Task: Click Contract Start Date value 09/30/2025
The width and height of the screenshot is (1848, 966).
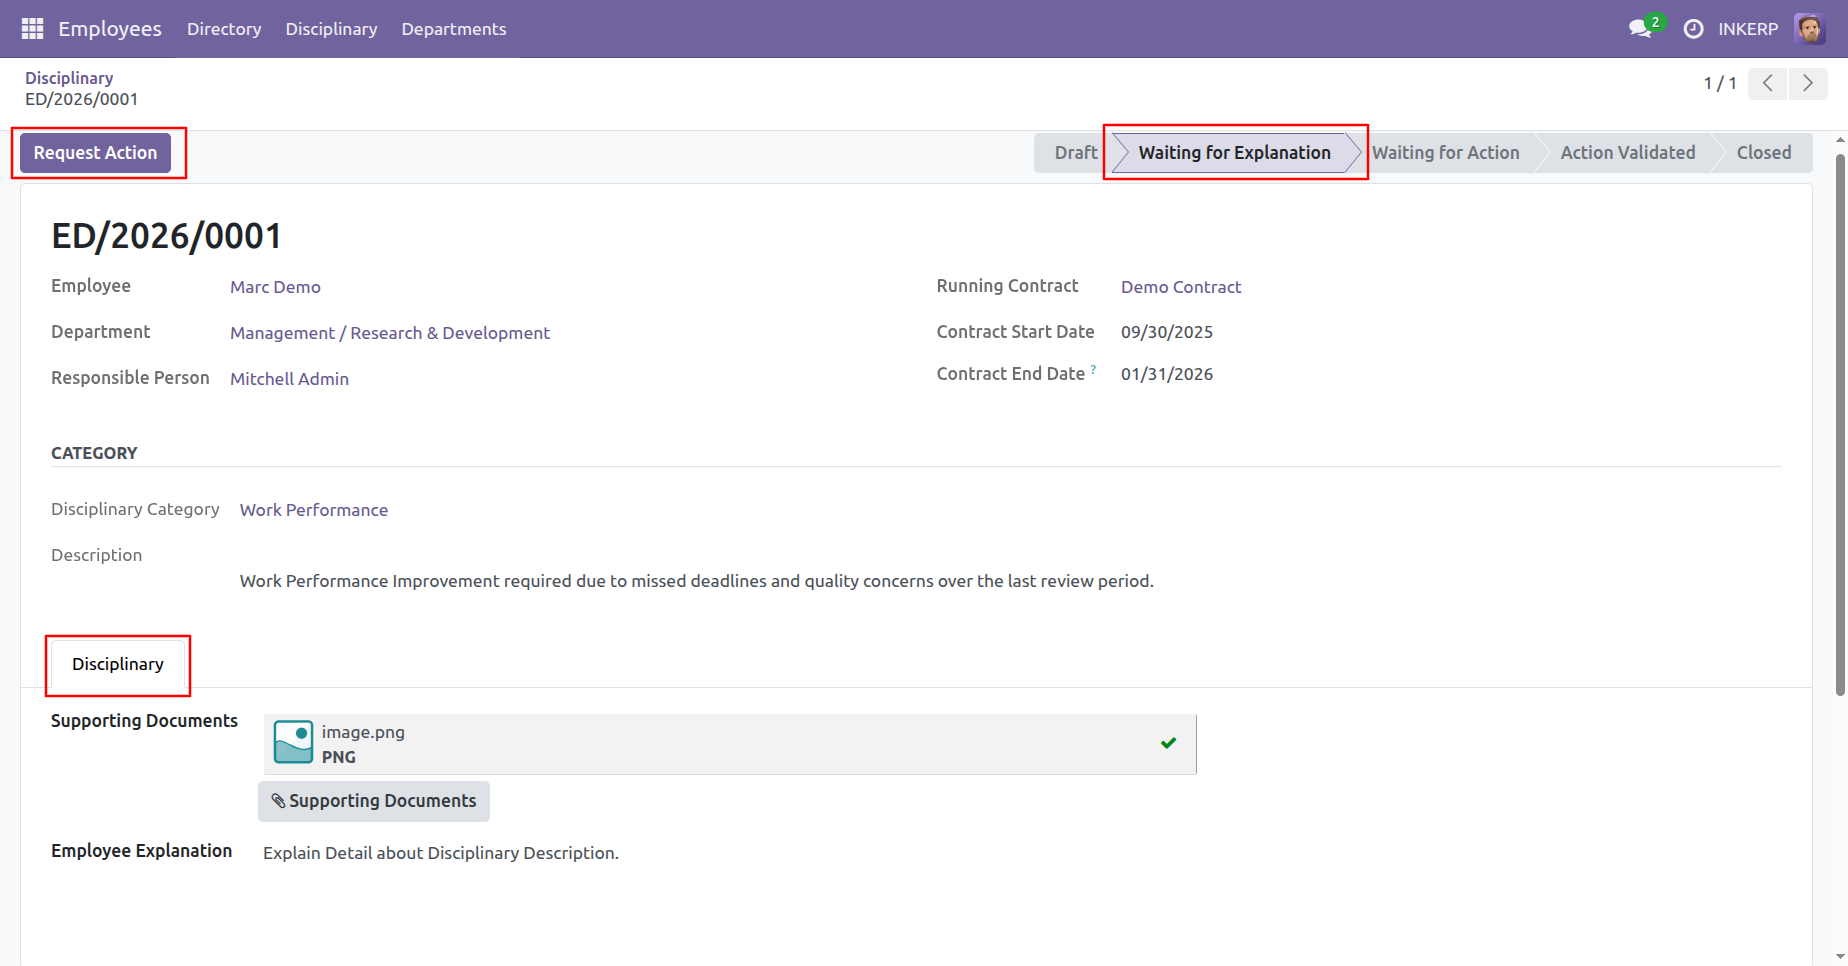Action: [1167, 332]
